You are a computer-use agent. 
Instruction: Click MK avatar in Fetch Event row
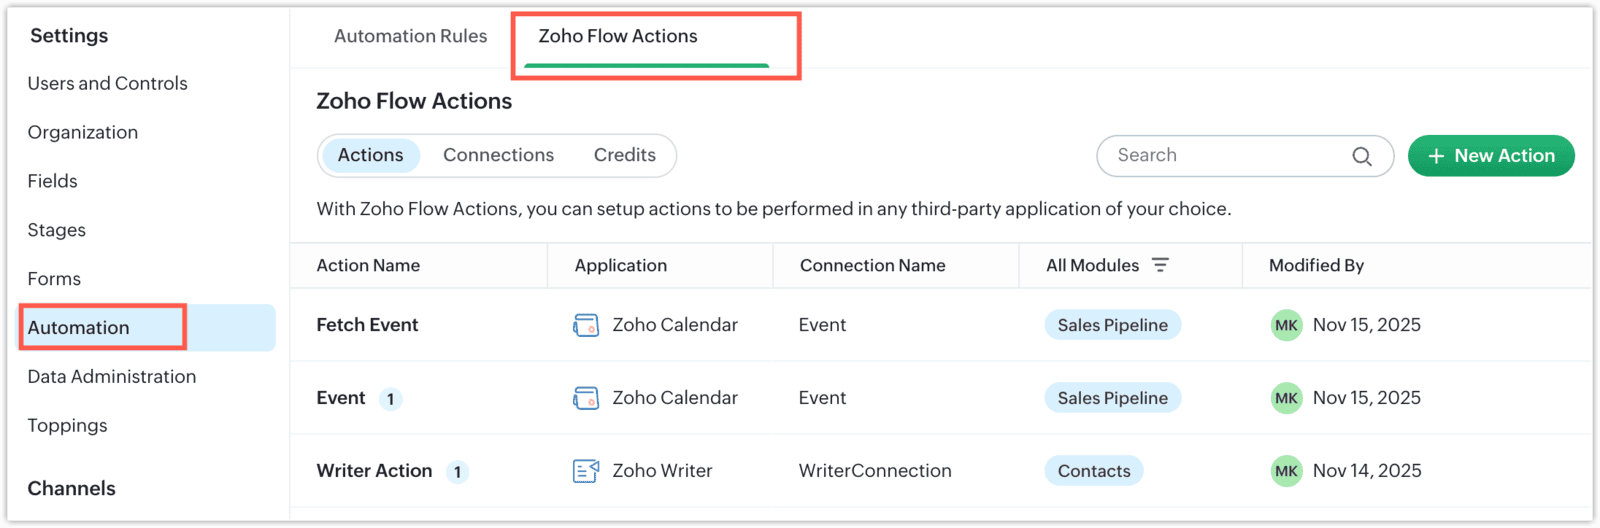click(1286, 325)
